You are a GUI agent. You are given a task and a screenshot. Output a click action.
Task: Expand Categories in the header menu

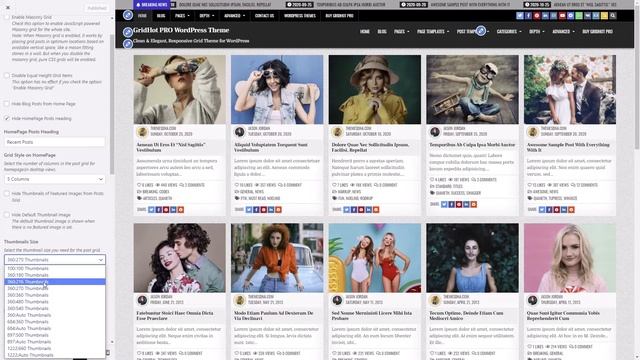point(509,31)
